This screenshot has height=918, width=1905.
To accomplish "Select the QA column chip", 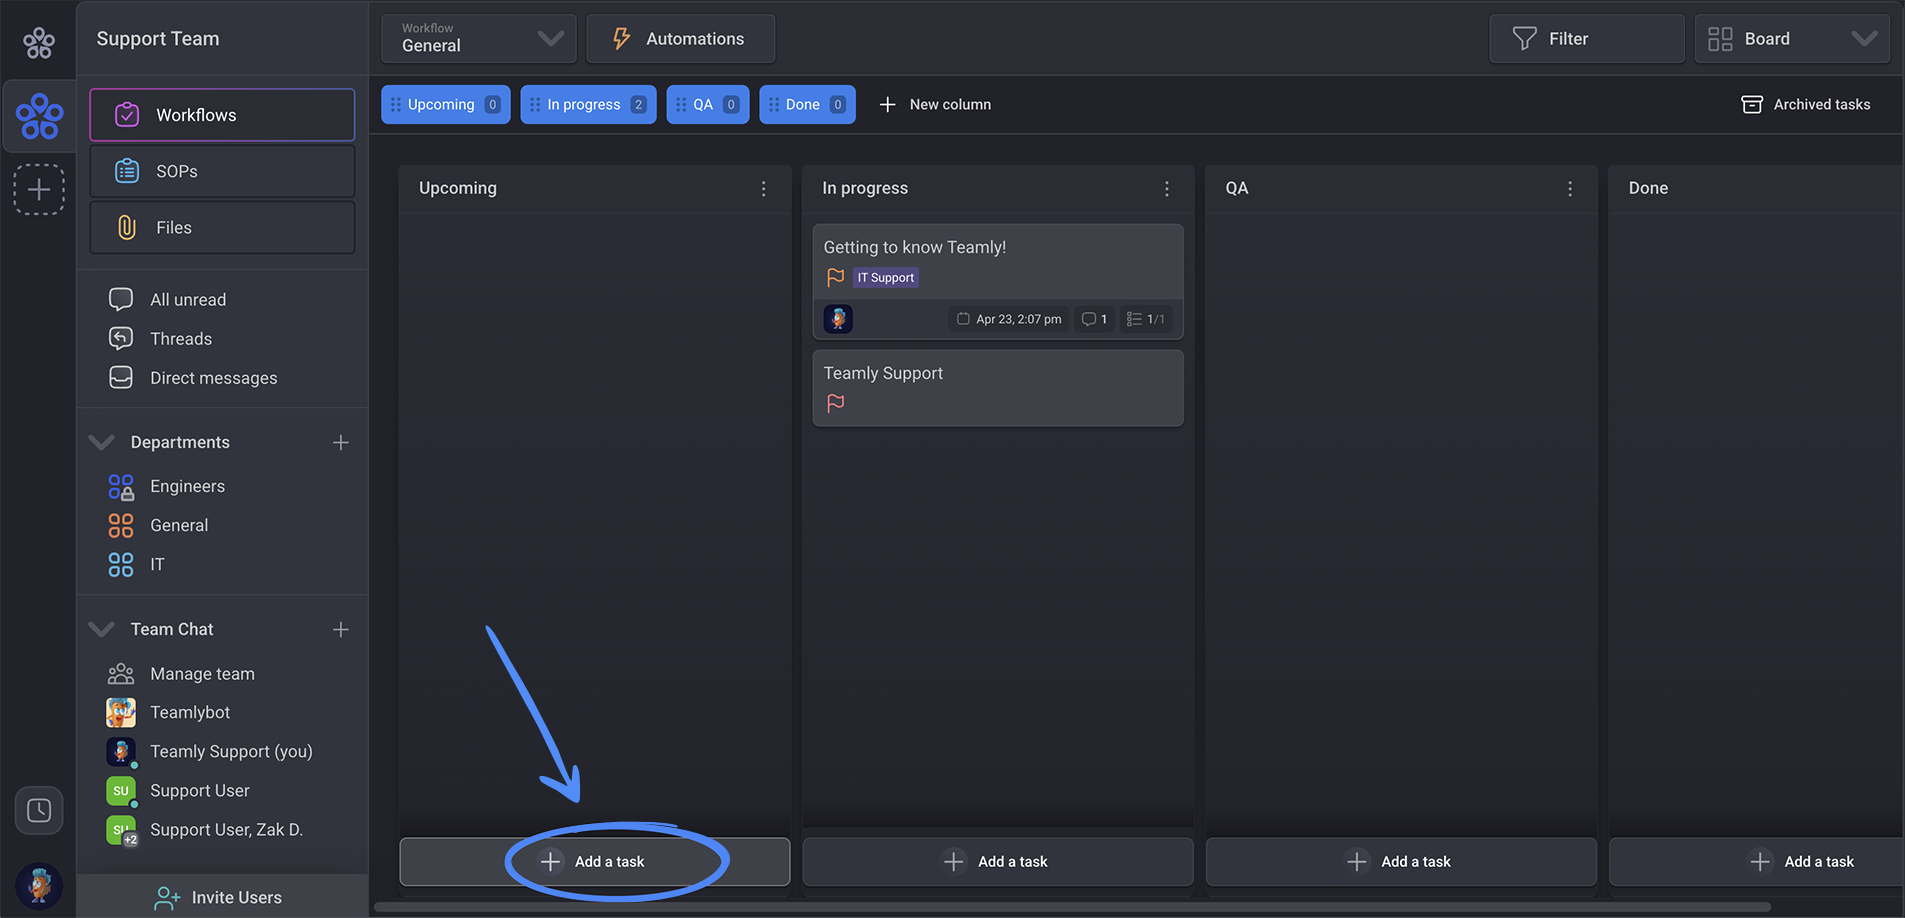I will point(708,104).
